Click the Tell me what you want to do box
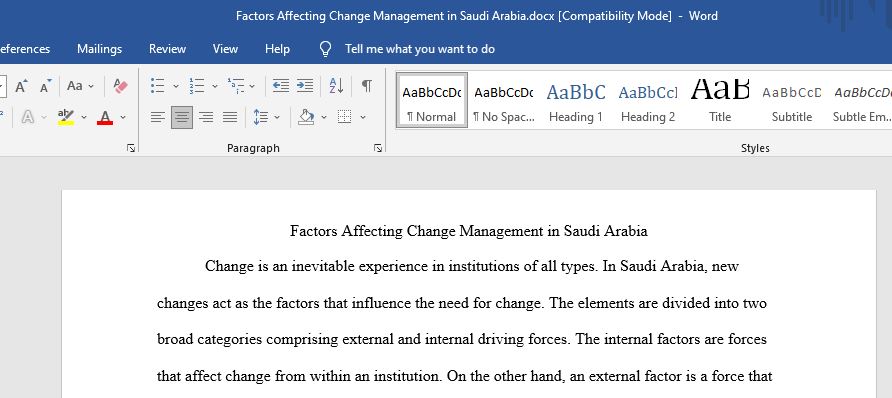Viewport: 892px width, 398px height. point(420,49)
